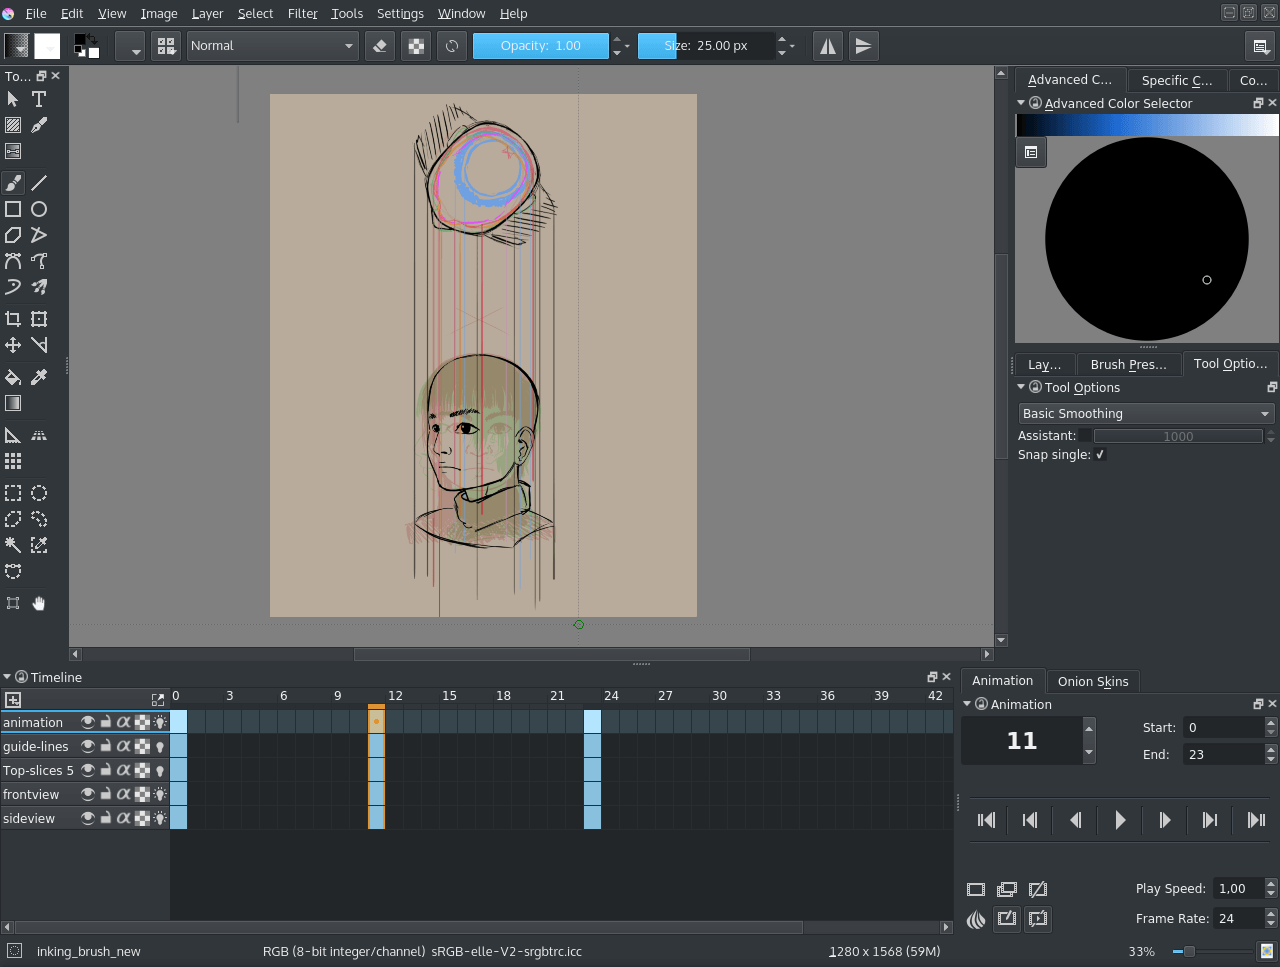Image resolution: width=1280 pixels, height=967 pixels.
Task: Select the keyframe on the animation layer
Action: (377, 721)
